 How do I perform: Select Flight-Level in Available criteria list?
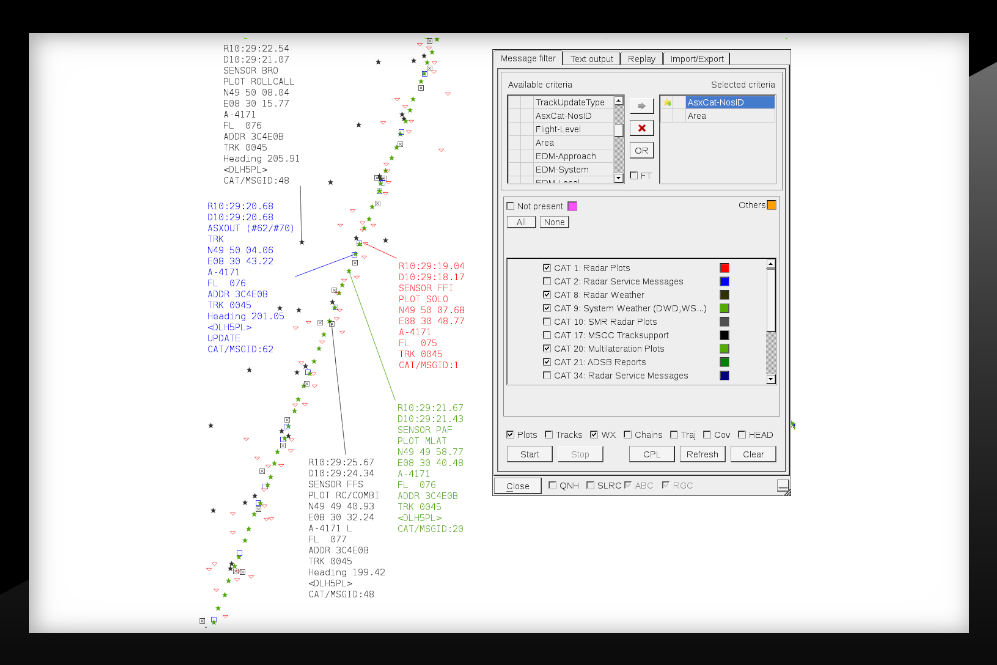[x=560, y=129]
